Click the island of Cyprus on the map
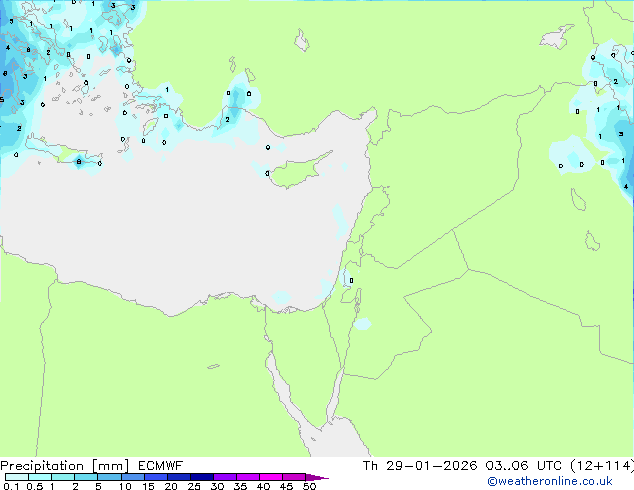This screenshot has height=490, width=634. tap(297, 171)
